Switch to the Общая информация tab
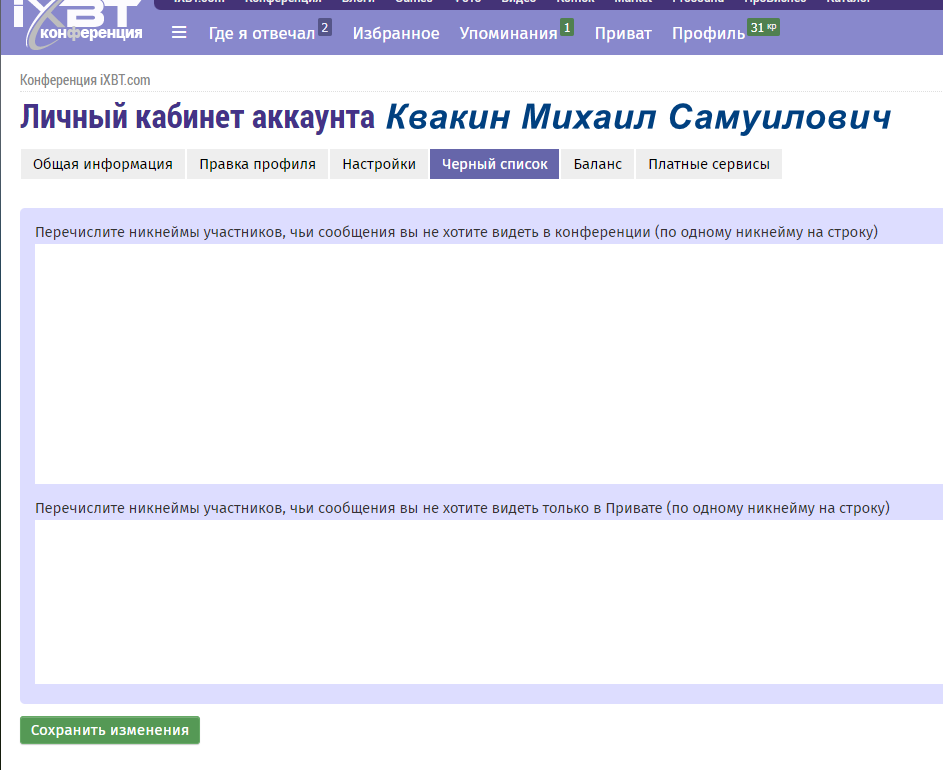 coord(102,165)
